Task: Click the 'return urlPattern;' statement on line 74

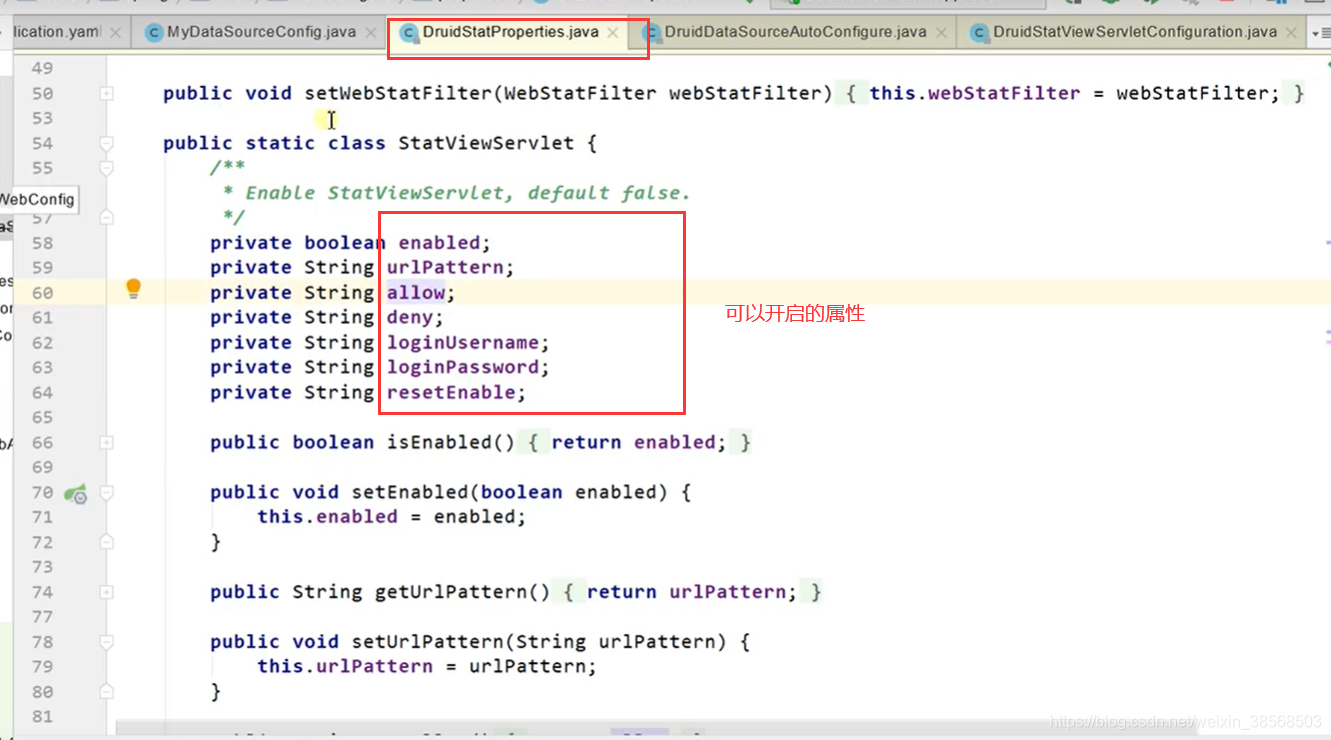Action: 692,592
